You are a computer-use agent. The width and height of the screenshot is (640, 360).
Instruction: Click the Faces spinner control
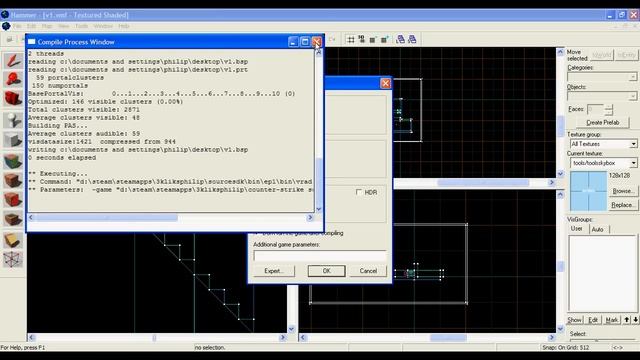pos(609,109)
